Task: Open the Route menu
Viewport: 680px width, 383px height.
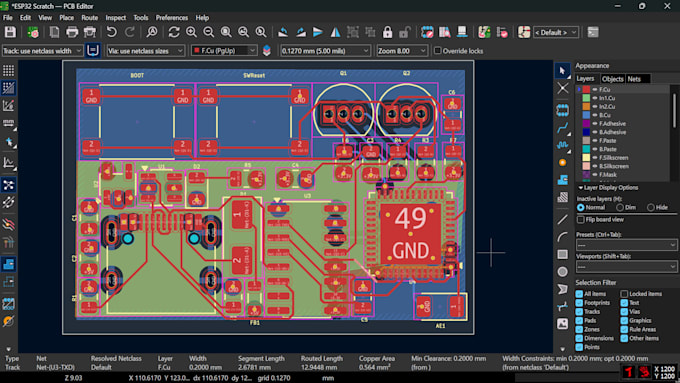Action: tap(89, 18)
